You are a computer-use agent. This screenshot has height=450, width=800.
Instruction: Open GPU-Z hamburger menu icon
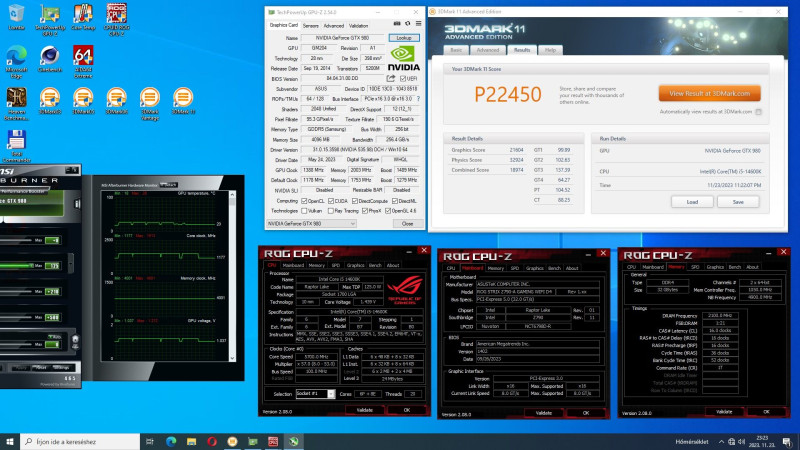[x=418, y=24]
